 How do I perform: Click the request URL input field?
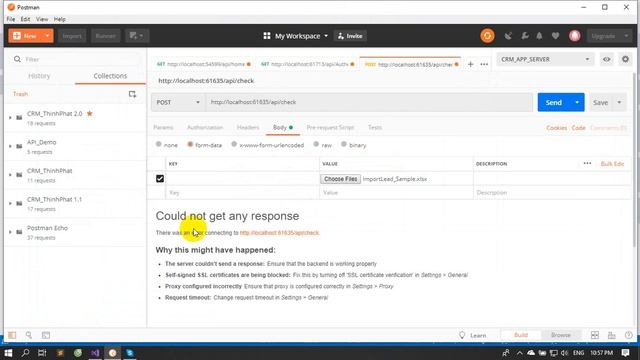tap(369, 102)
